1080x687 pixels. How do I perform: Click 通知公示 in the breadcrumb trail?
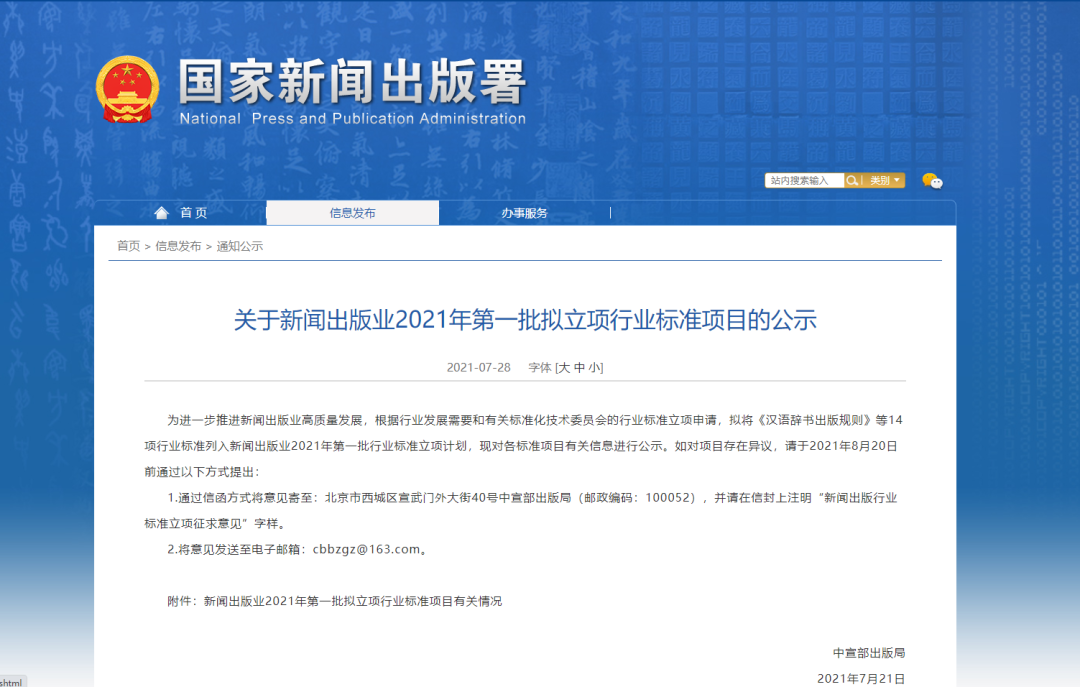[240, 246]
